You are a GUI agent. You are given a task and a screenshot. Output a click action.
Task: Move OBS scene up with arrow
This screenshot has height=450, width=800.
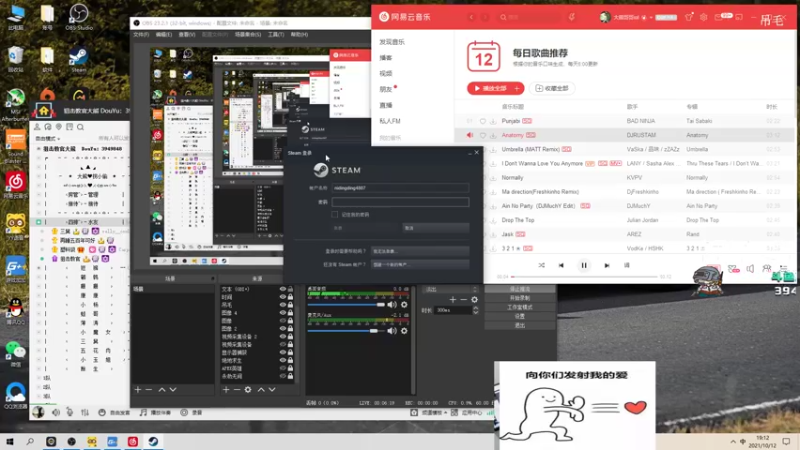(x=162, y=389)
